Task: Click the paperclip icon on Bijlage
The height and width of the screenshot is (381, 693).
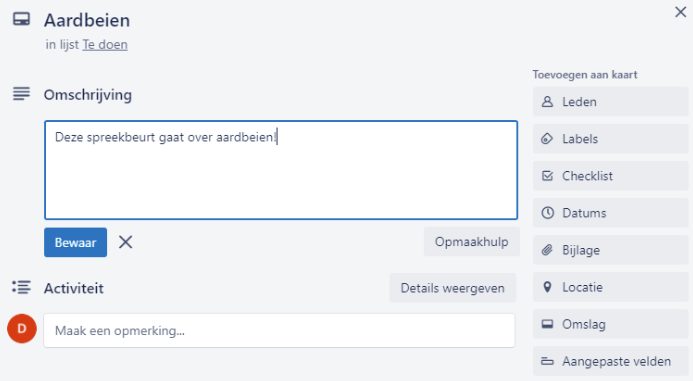Action: point(547,250)
